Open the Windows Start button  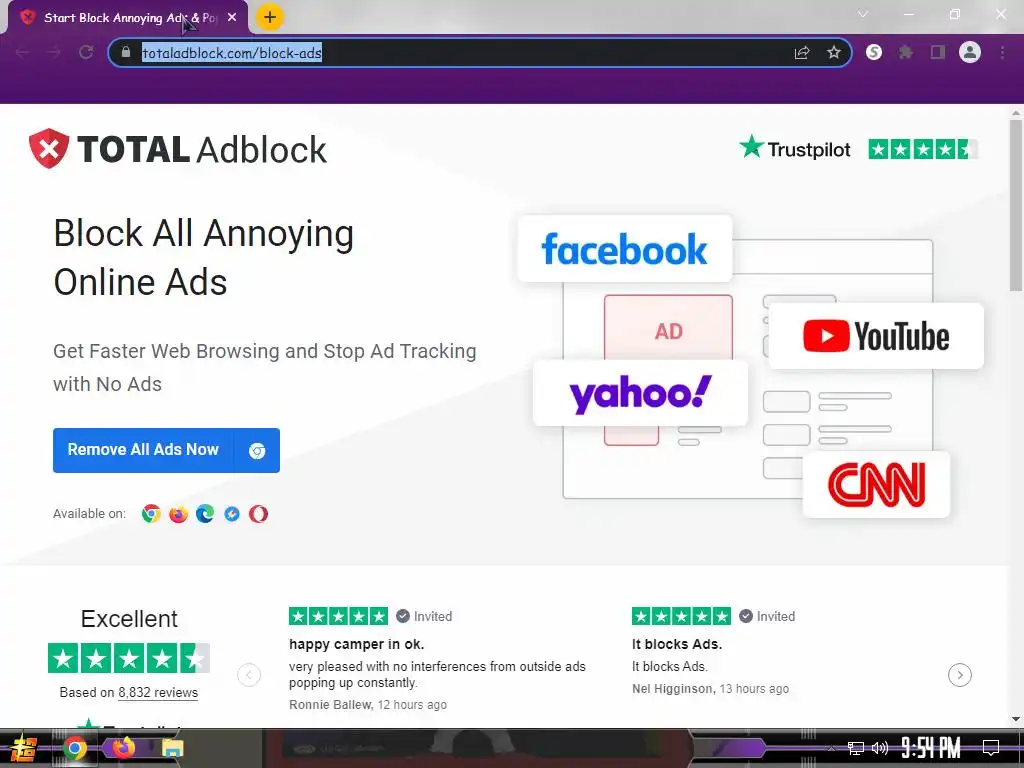click(23, 748)
